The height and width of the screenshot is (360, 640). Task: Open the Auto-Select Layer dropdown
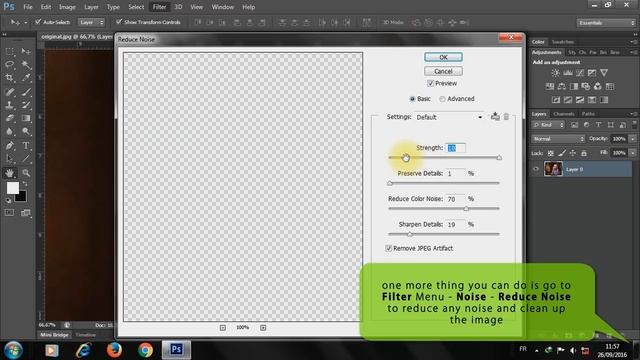[91, 22]
